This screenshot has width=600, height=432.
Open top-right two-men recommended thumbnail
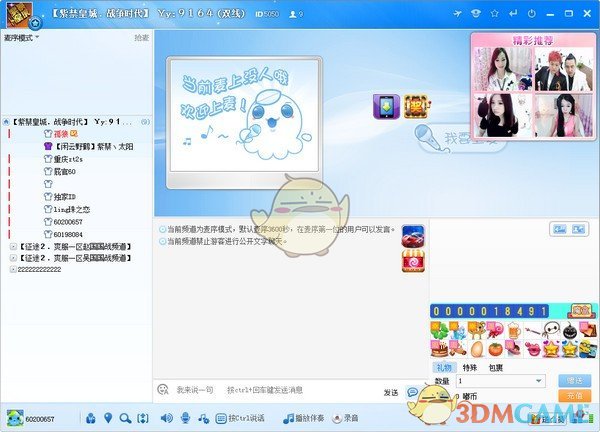point(563,69)
